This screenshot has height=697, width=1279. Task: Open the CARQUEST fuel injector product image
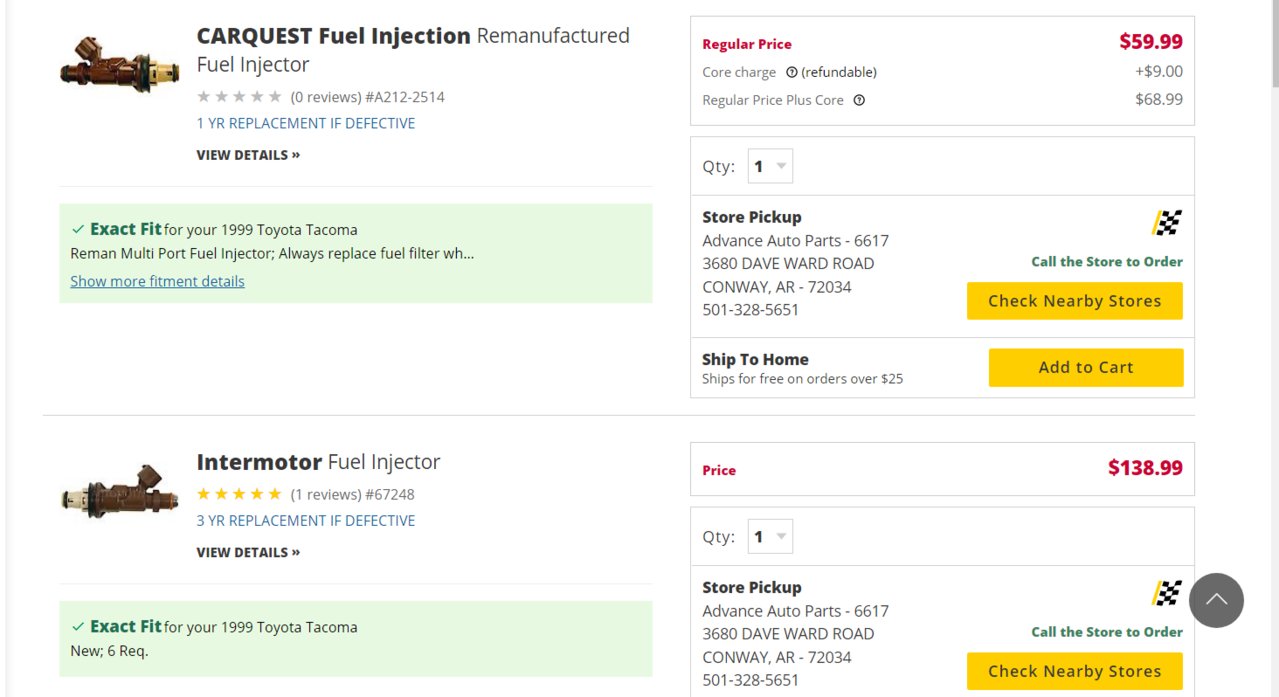[120, 65]
